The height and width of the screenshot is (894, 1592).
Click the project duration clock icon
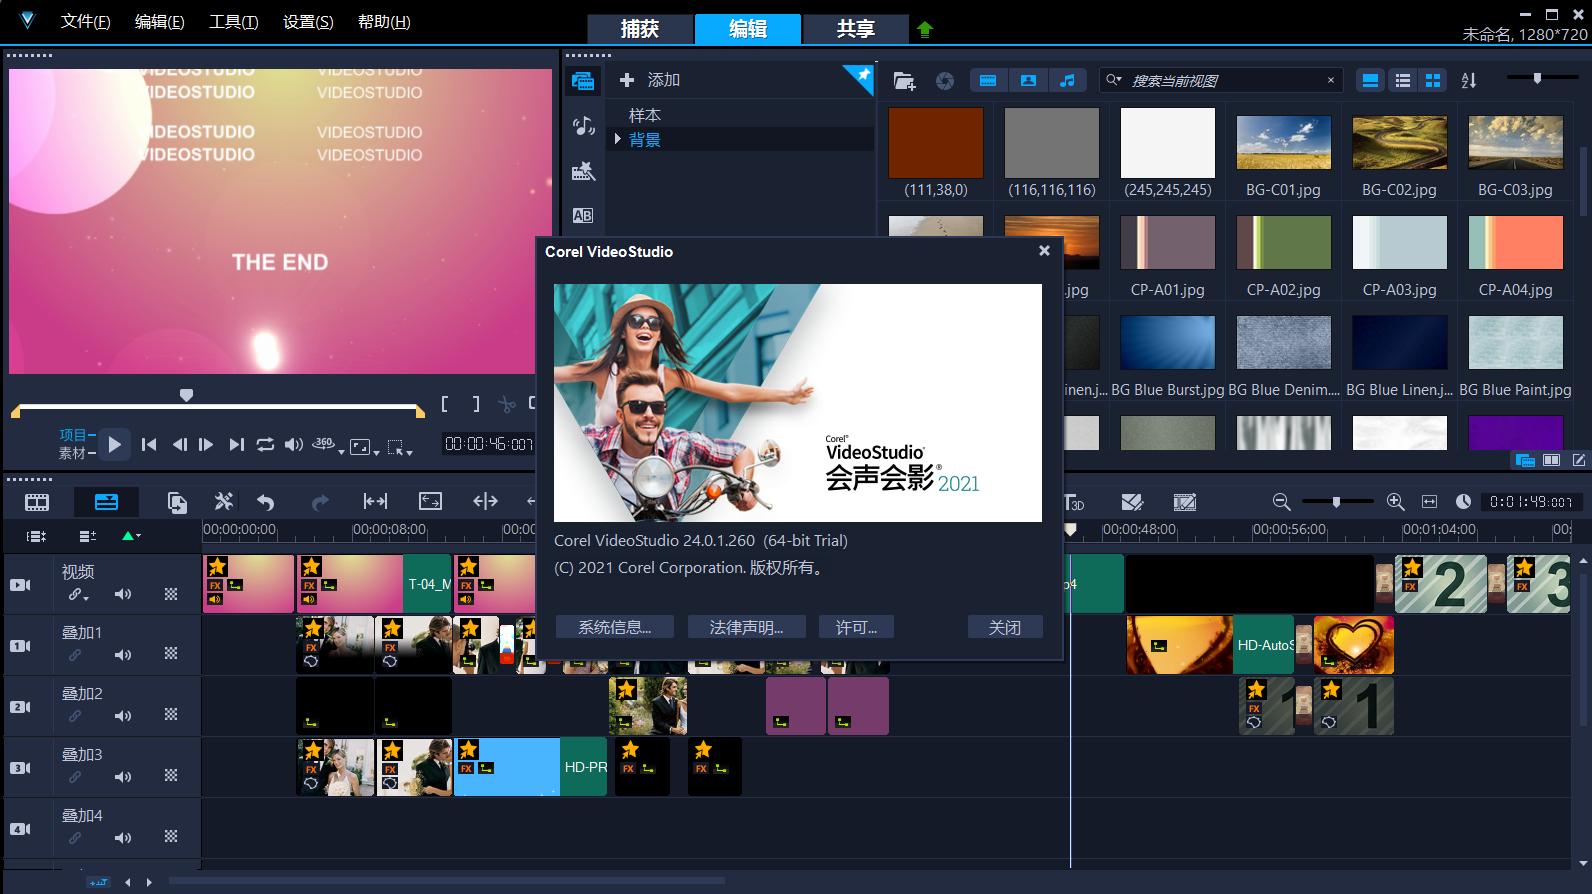click(1463, 502)
